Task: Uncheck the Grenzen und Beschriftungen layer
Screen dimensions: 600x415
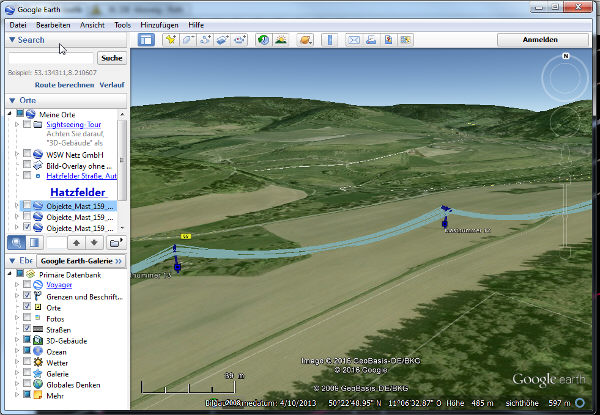Action: (27, 295)
